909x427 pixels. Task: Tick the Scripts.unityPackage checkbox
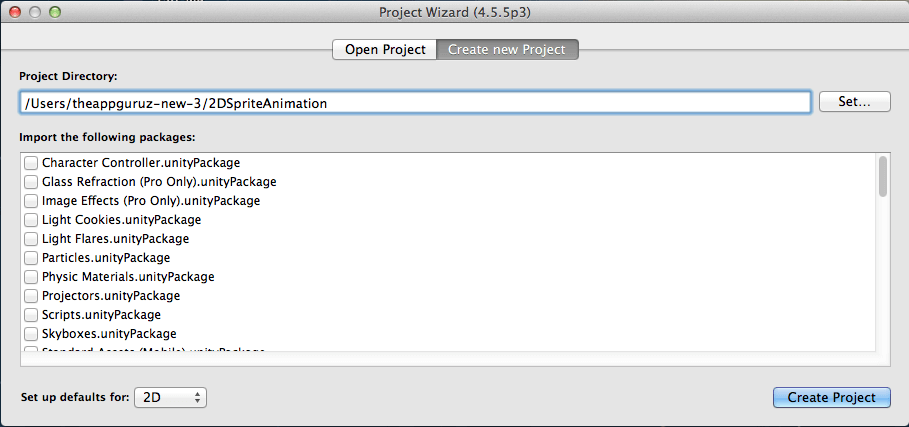click(31, 316)
